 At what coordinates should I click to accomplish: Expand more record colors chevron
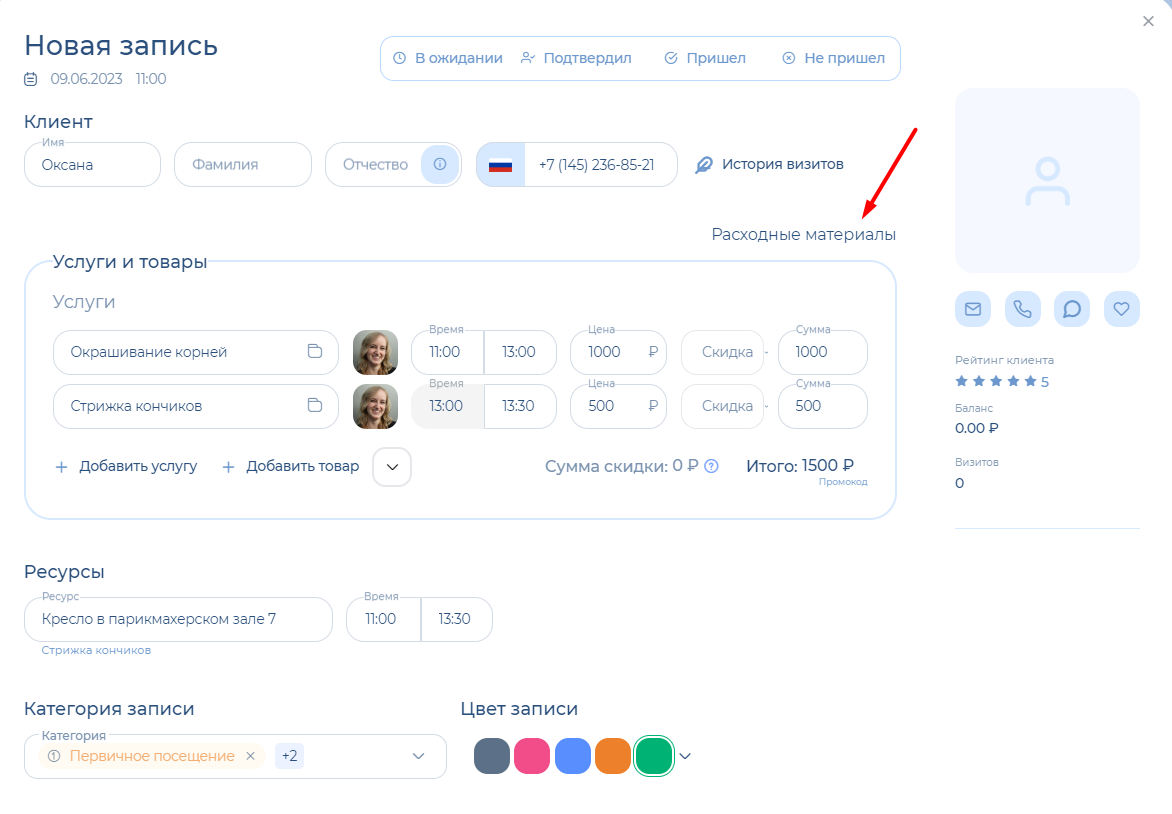(x=685, y=756)
